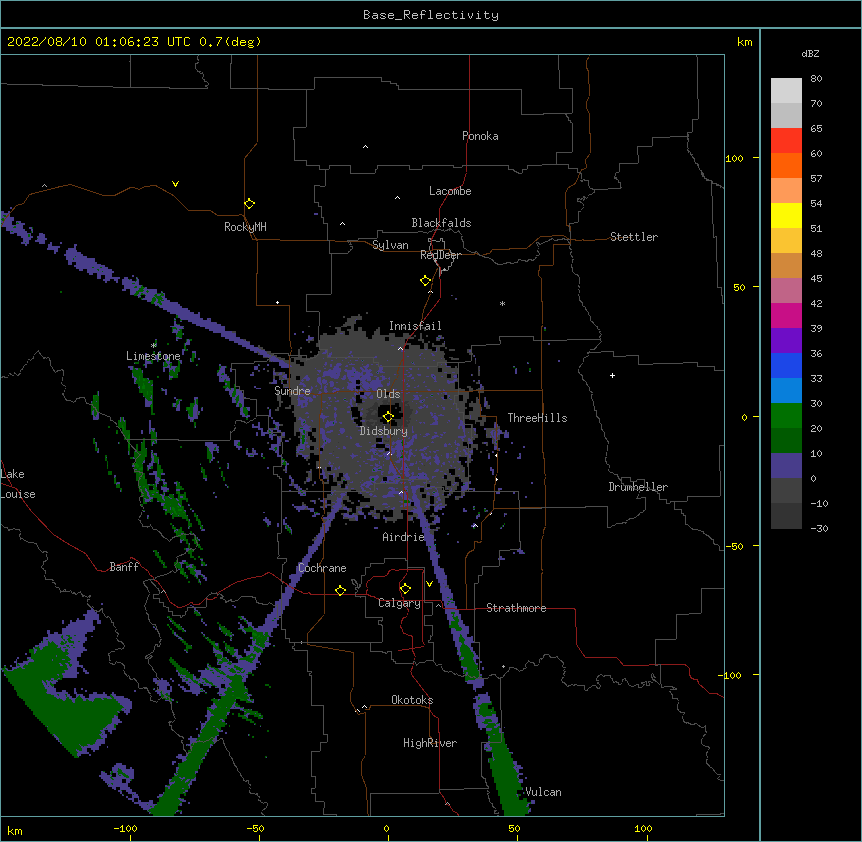
Task: Click the Lake Louise label
Action: click(x=18, y=484)
